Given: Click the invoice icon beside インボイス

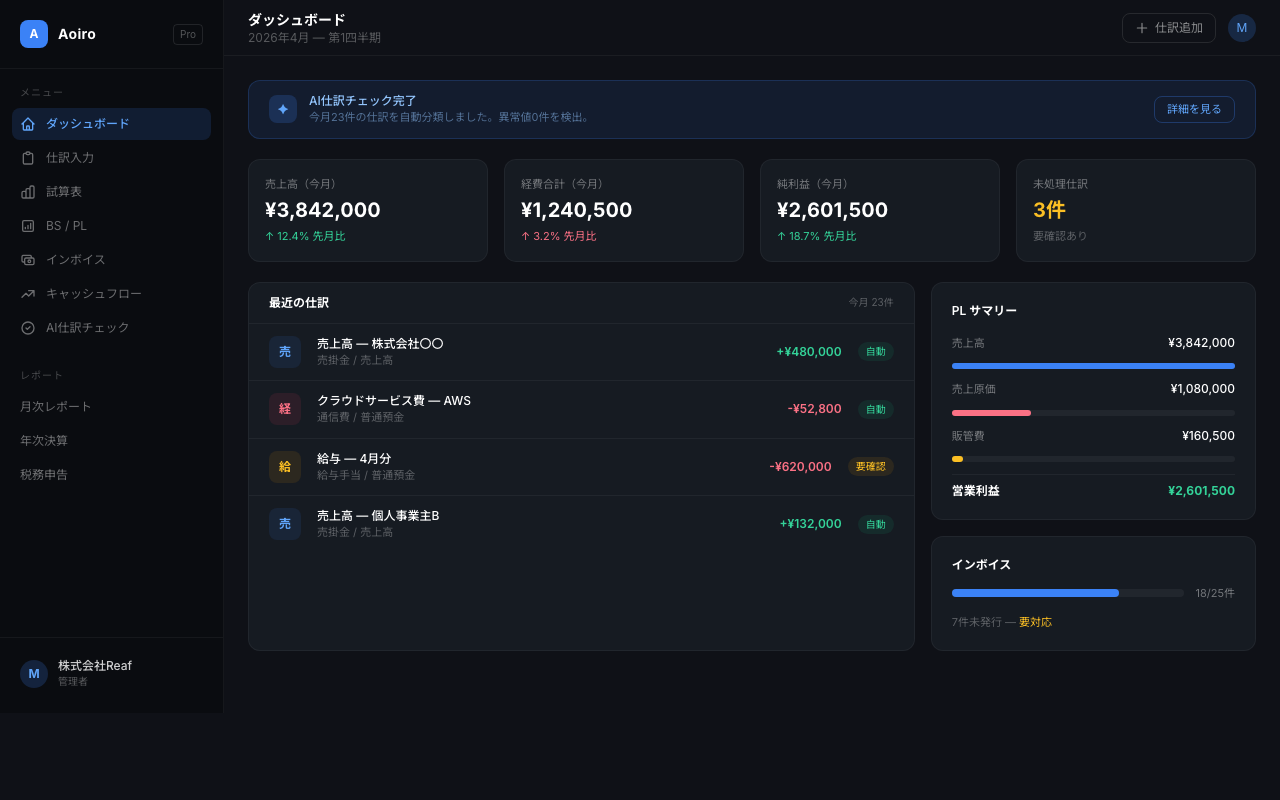Looking at the screenshot, I should 28,260.
